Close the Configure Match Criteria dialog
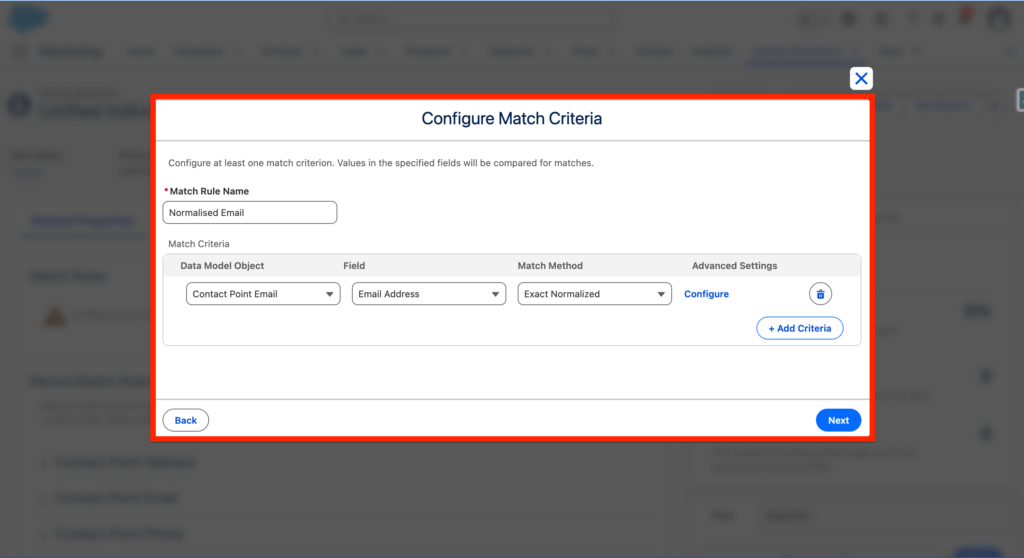Screen dimensions: 1024x558 [x=861, y=79]
